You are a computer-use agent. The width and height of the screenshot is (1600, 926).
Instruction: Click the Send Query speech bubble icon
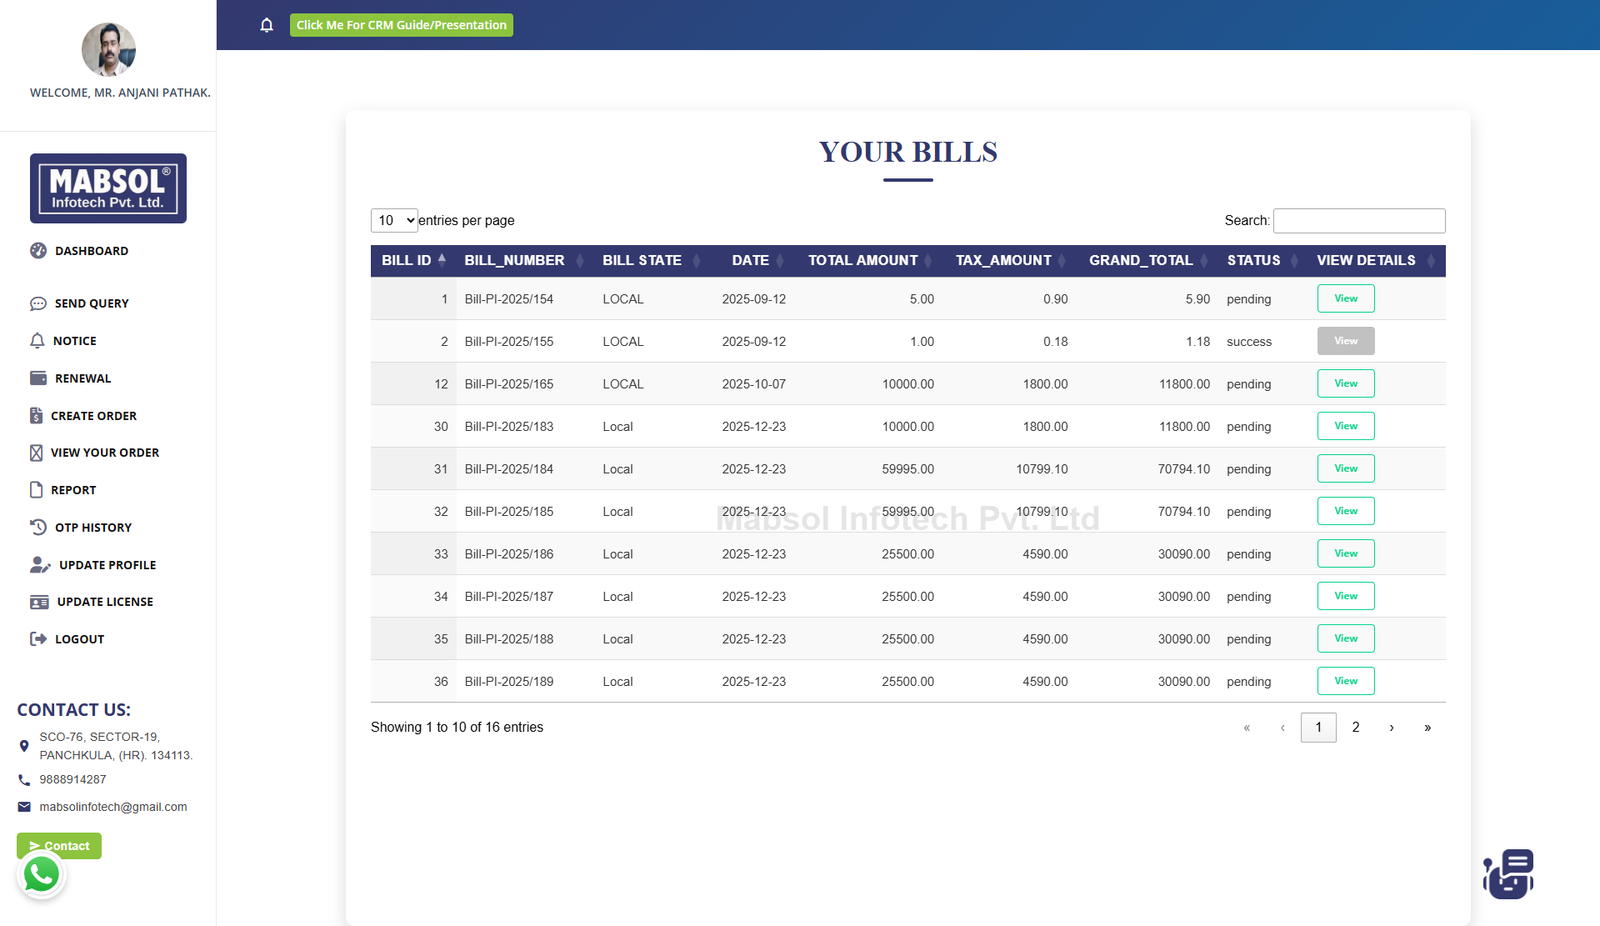pos(38,304)
